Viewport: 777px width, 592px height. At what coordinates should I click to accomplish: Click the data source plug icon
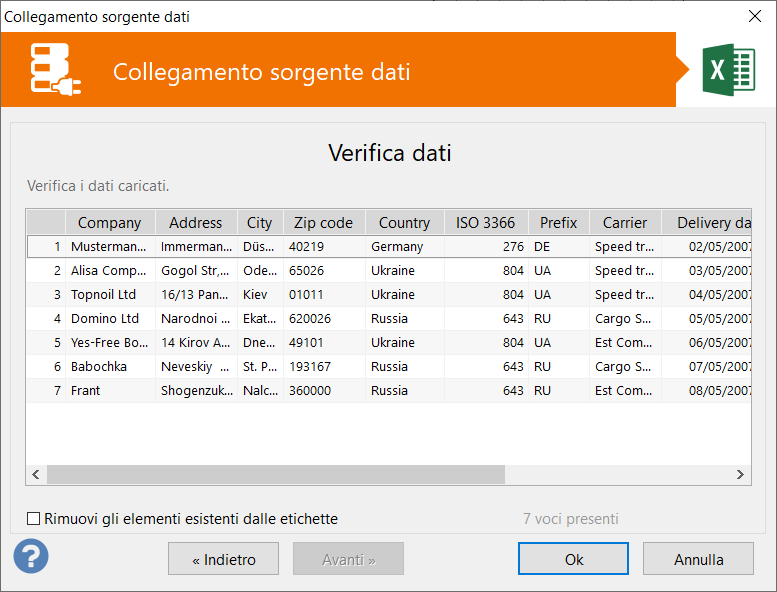(x=56, y=69)
